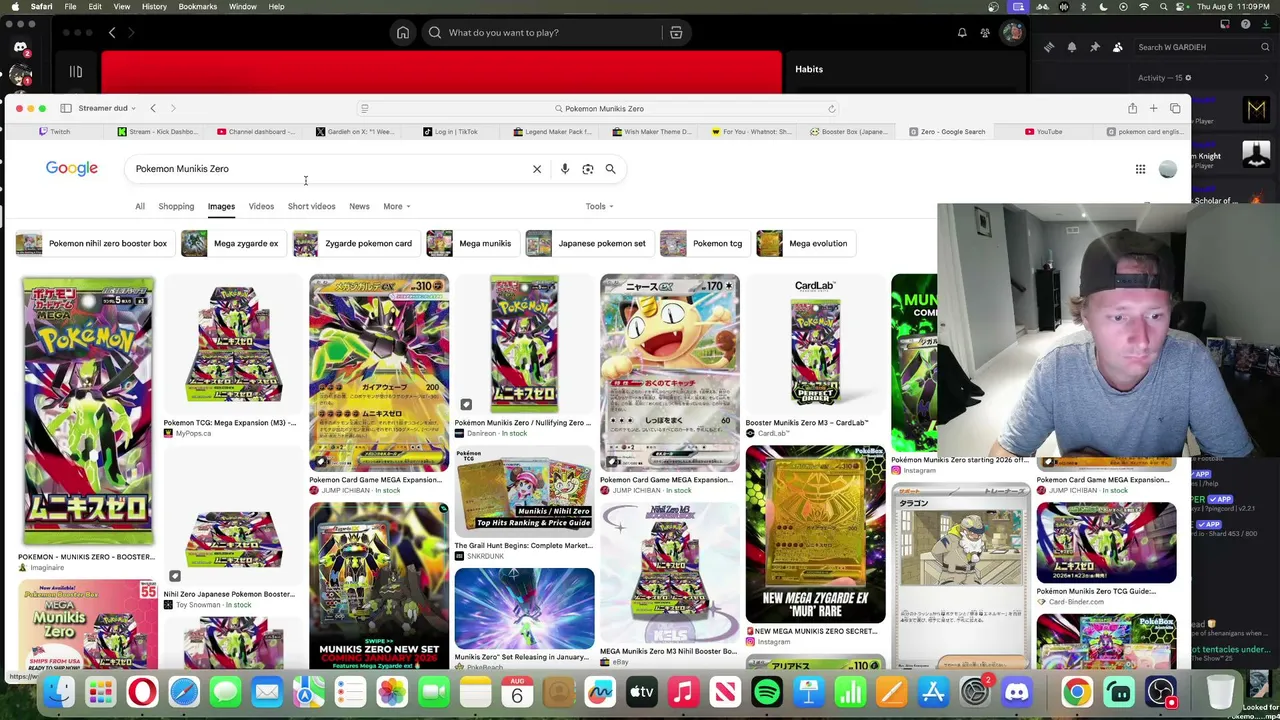Screen dimensions: 1280x720
Task: Open Control Center in the menu bar
Action: [x=1180, y=7]
